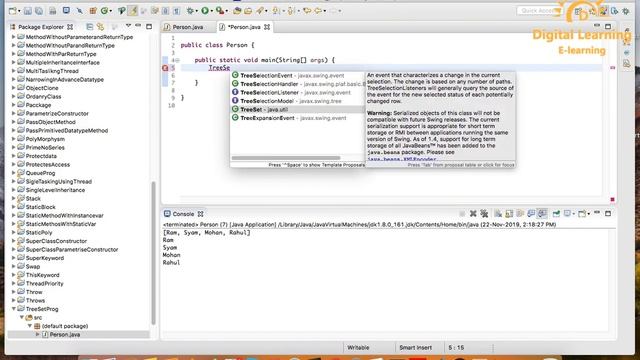Select the *Person.java editor tab
The image size is (640, 360).
(244, 27)
